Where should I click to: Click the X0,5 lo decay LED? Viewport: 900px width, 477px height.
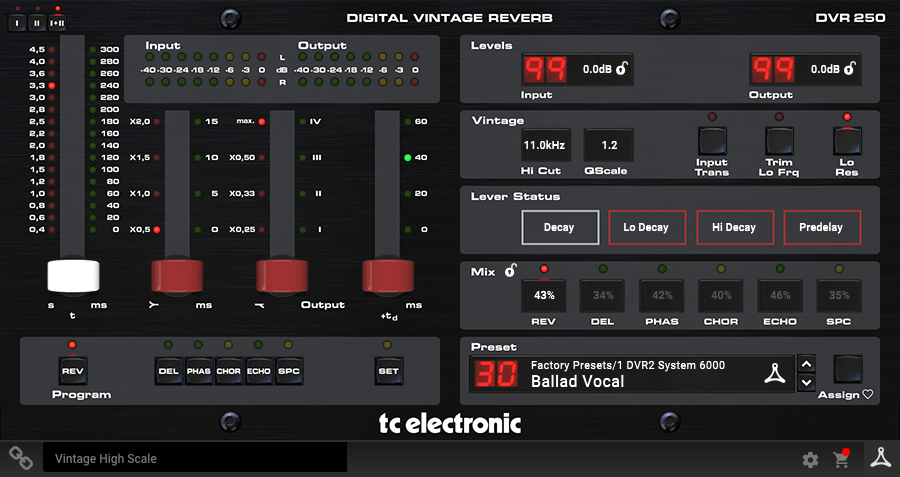click(x=156, y=230)
